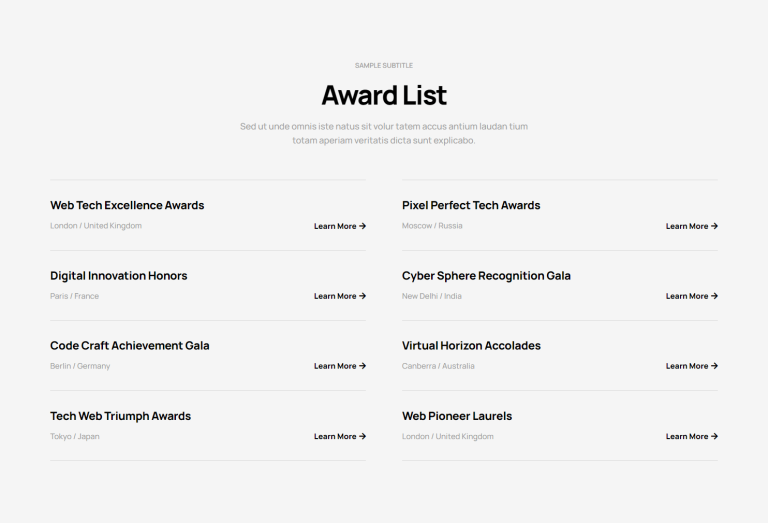Select the Cyber Sphere Recognition Gala title
Screen dimensions: 768x523
coord(486,275)
